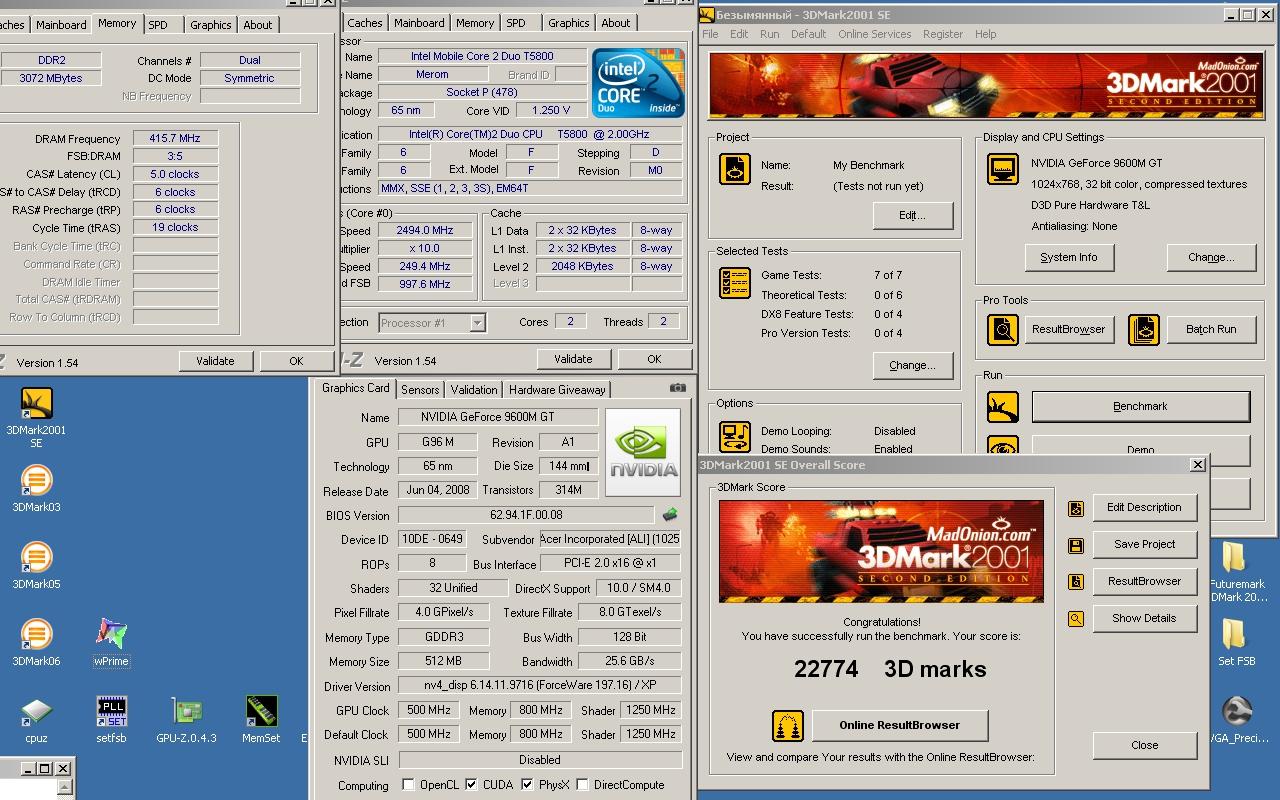Click the Display settings Change button
The image size is (1280, 800).
[1211, 257]
